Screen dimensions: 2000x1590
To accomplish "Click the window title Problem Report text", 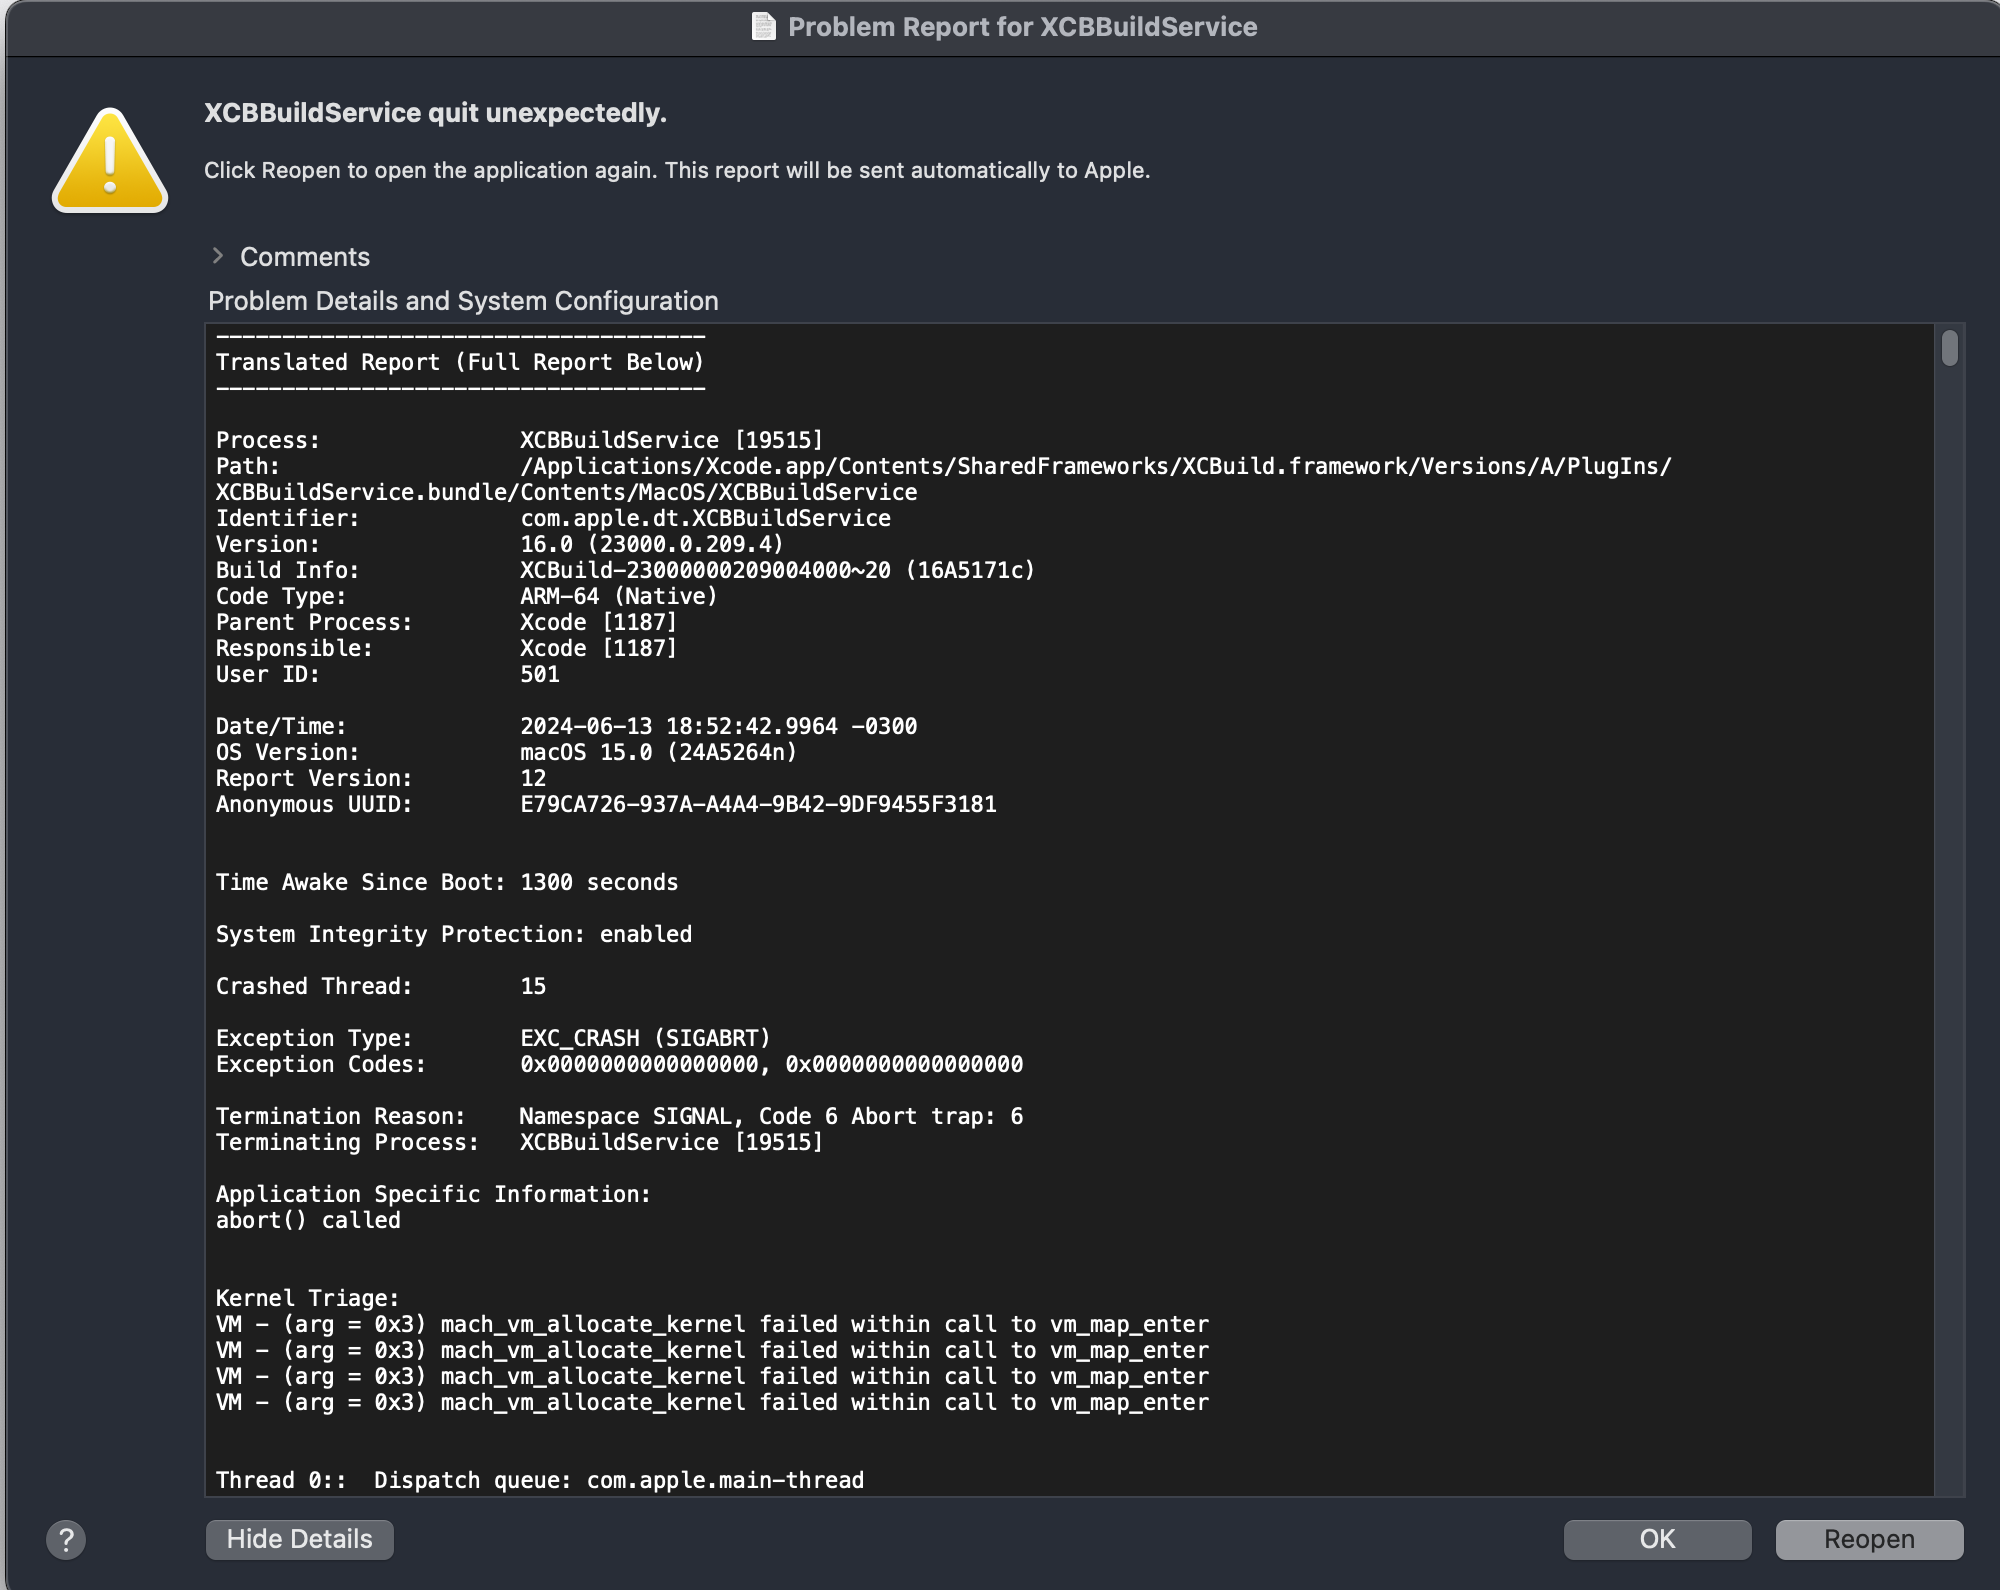I will coord(1022,27).
